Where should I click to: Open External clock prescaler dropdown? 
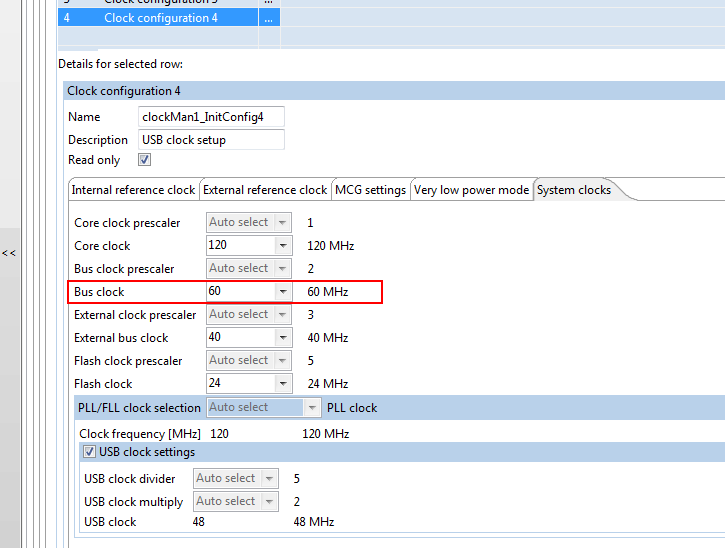pyautogui.click(x=249, y=314)
